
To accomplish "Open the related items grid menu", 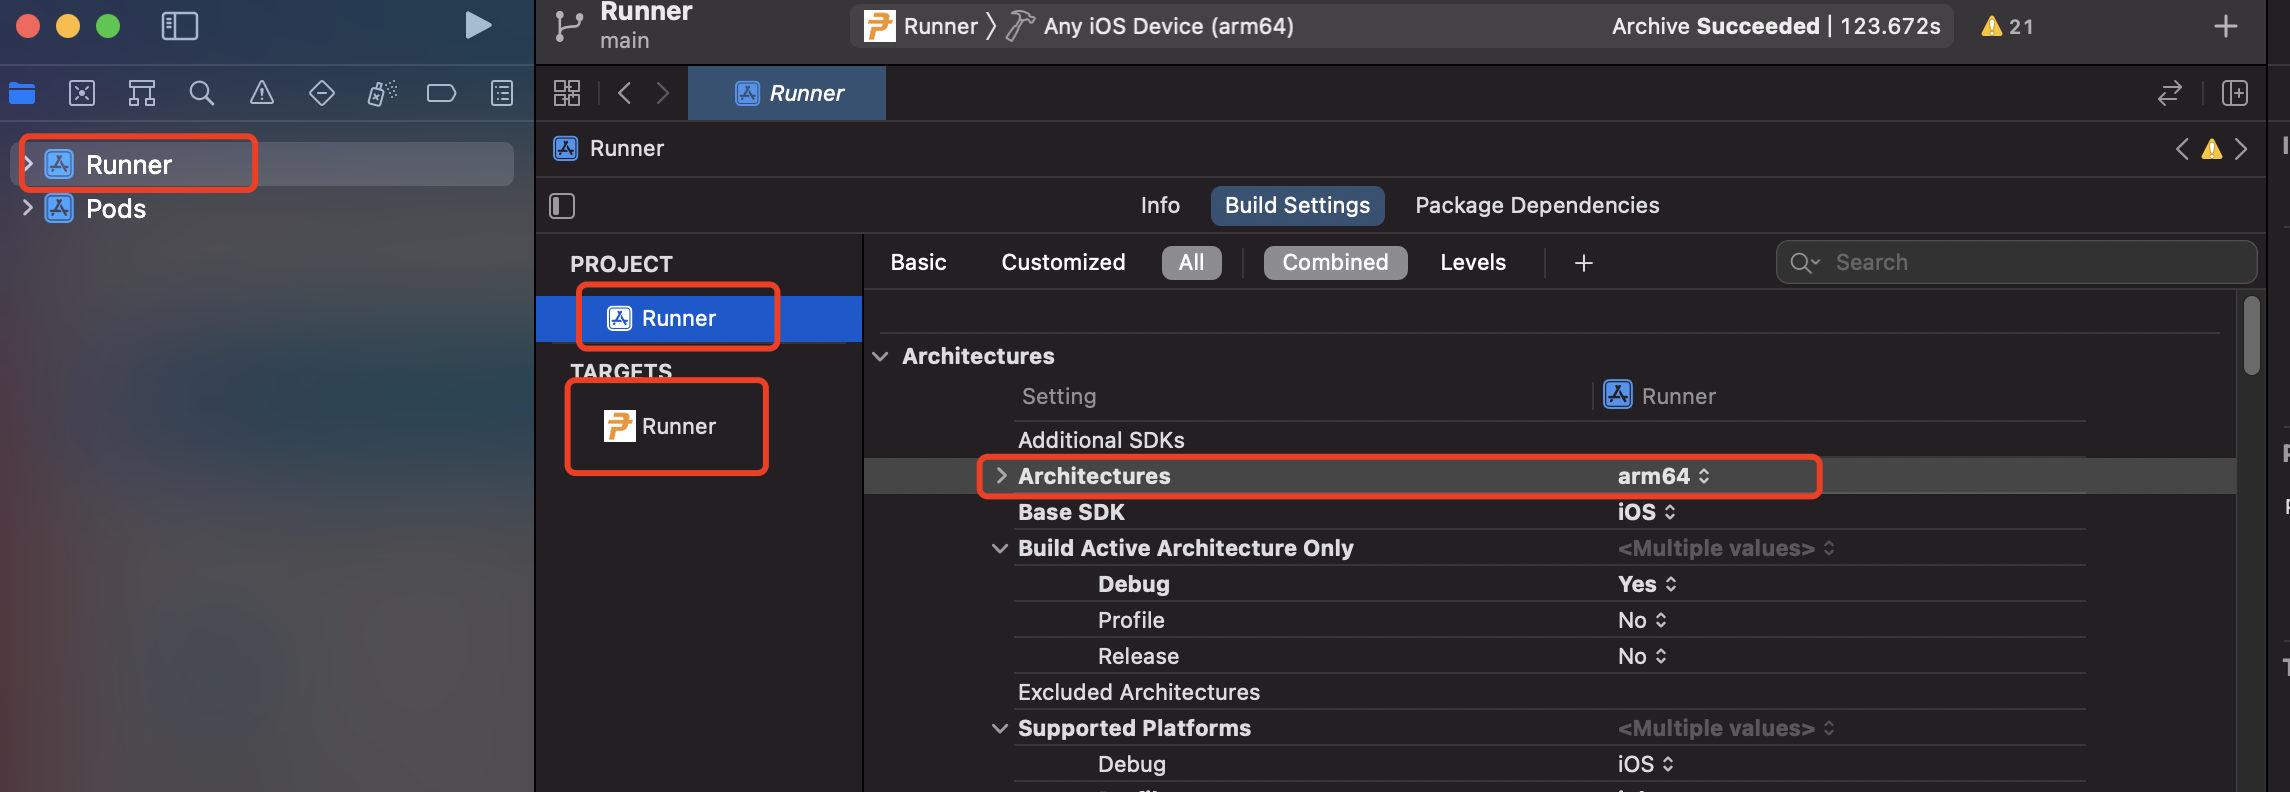I will pyautogui.click(x=567, y=93).
